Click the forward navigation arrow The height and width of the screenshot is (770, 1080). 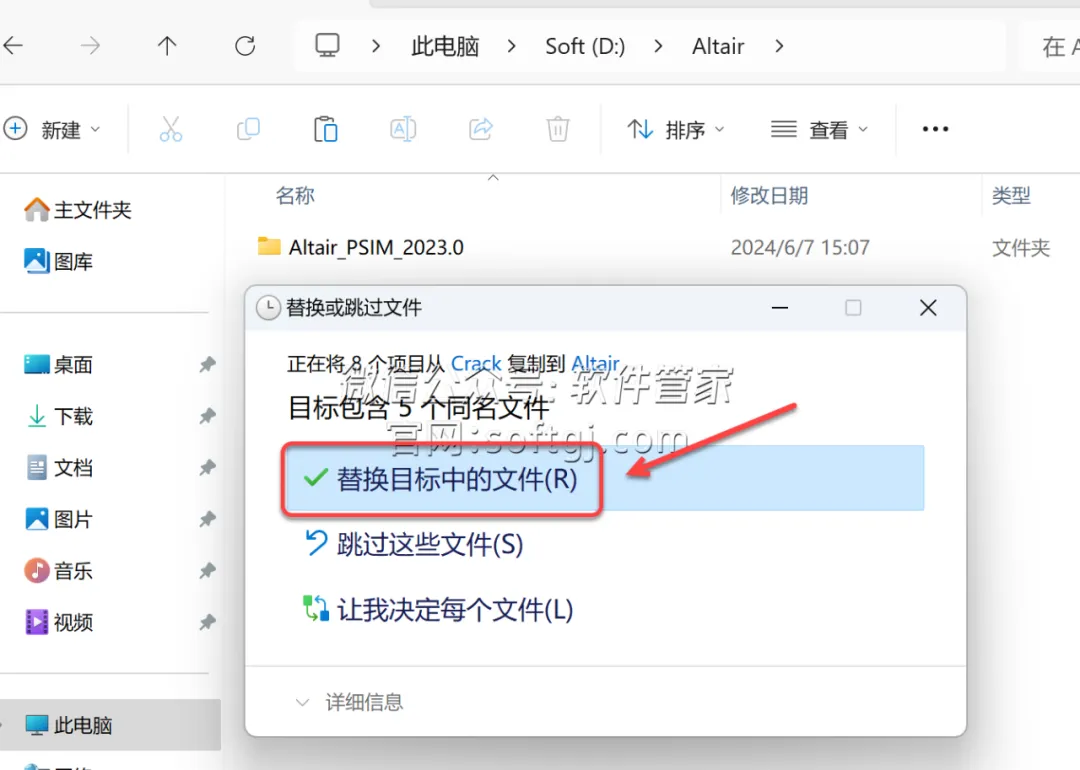[90, 46]
